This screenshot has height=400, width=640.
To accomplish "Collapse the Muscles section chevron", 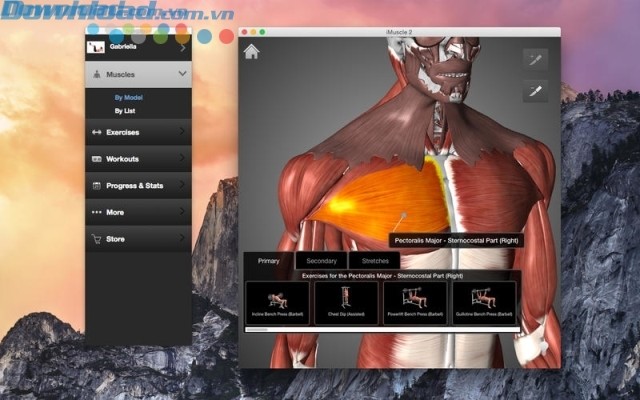I will 182,73.
